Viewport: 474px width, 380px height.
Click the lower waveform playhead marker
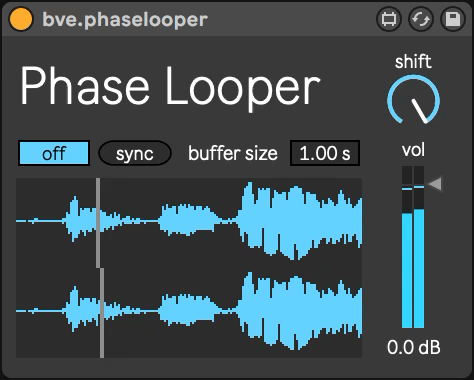click(x=102, y=313)
